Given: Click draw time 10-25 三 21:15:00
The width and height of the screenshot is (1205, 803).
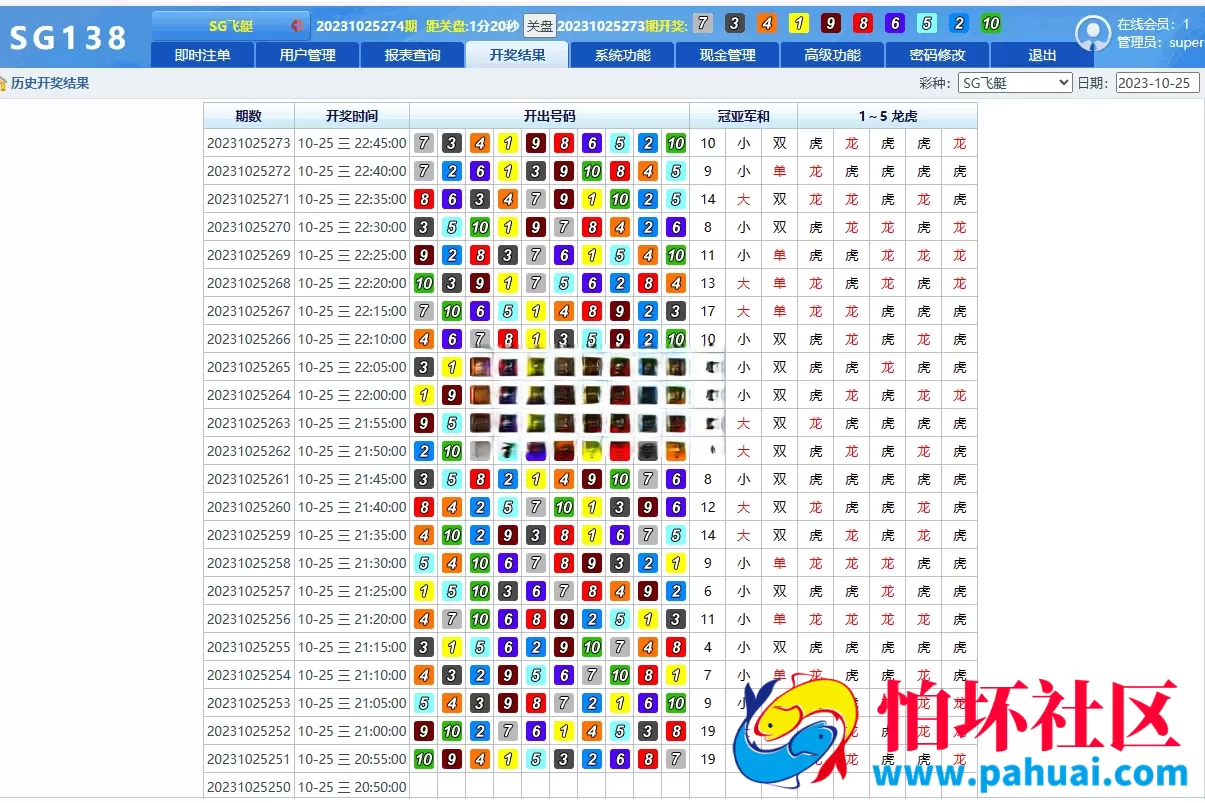Looking at the screenshot, I should [x=352, y=647].
